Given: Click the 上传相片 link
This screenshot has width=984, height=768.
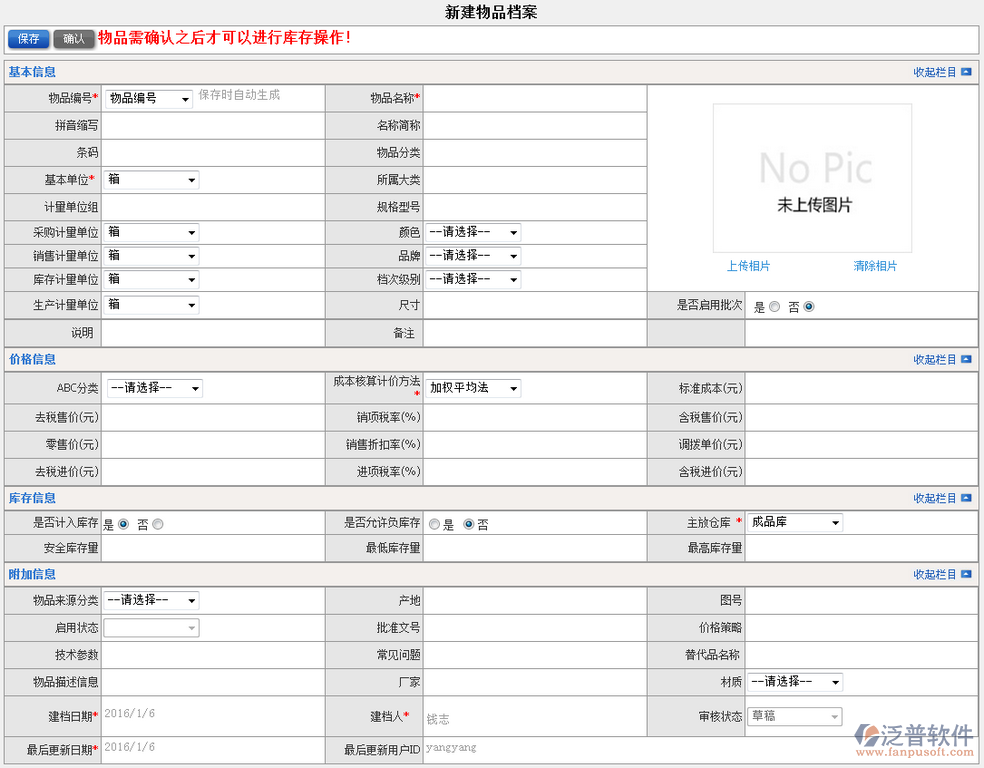Looking at the screenshot, I should click(x=748, y=266).
